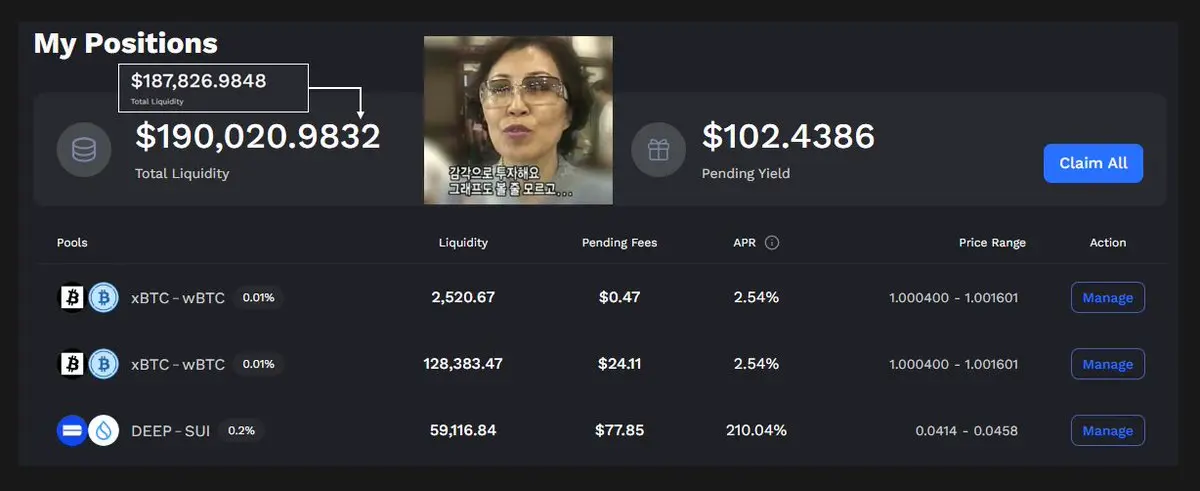Click the woman with glasses meme image
1200x491 pixels.
tap(518, 120)
